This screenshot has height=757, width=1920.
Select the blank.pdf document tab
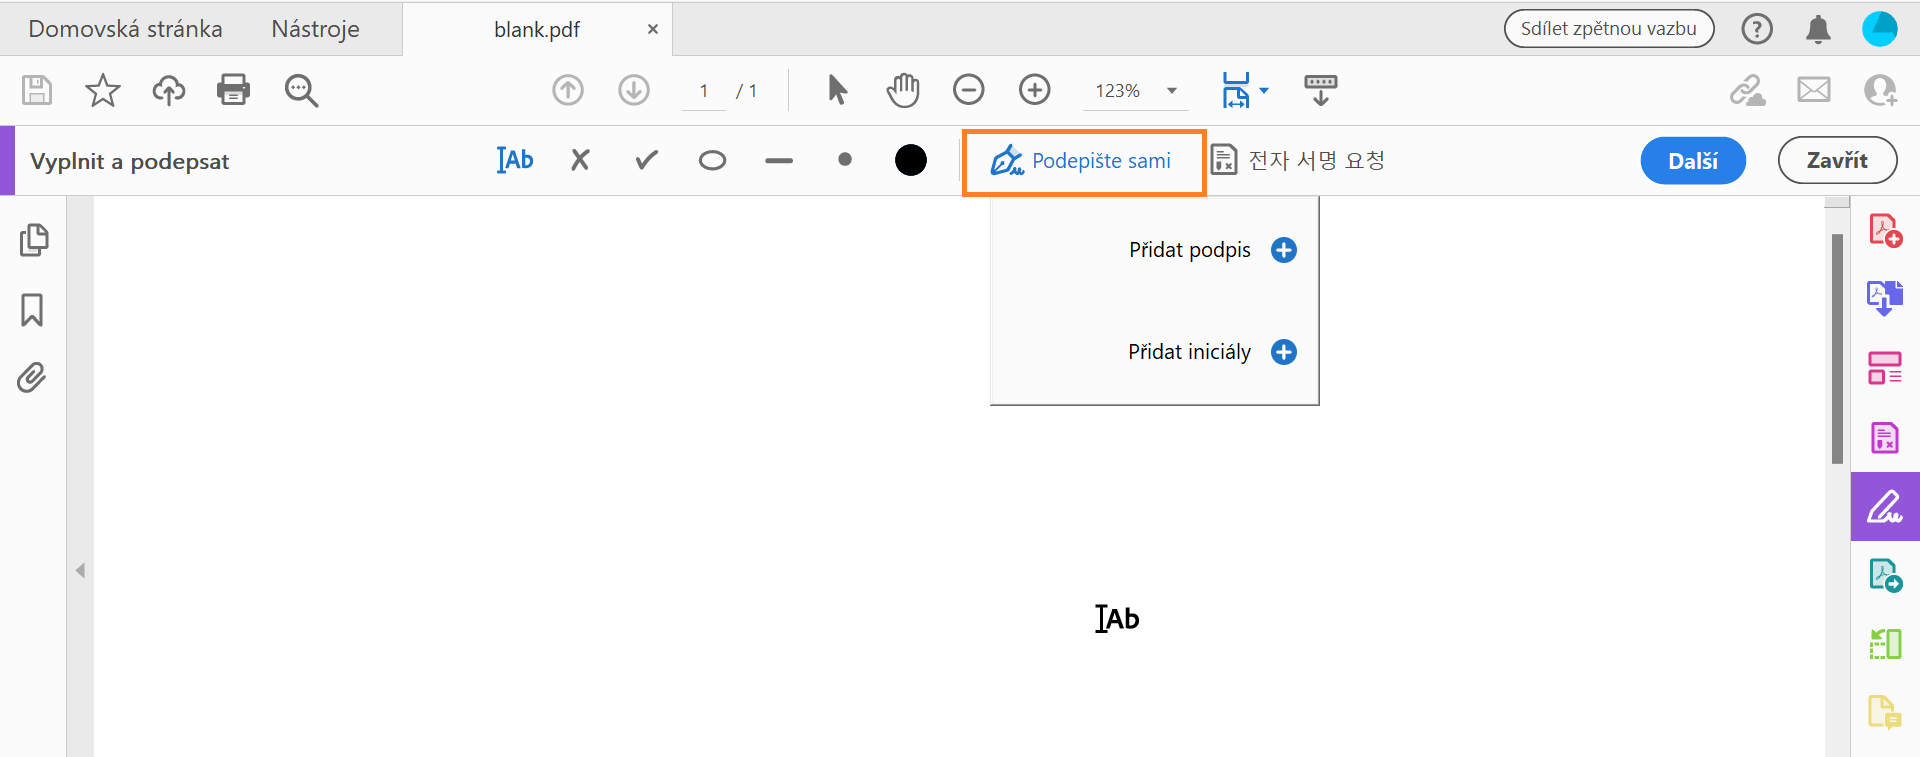coord(537,29)
